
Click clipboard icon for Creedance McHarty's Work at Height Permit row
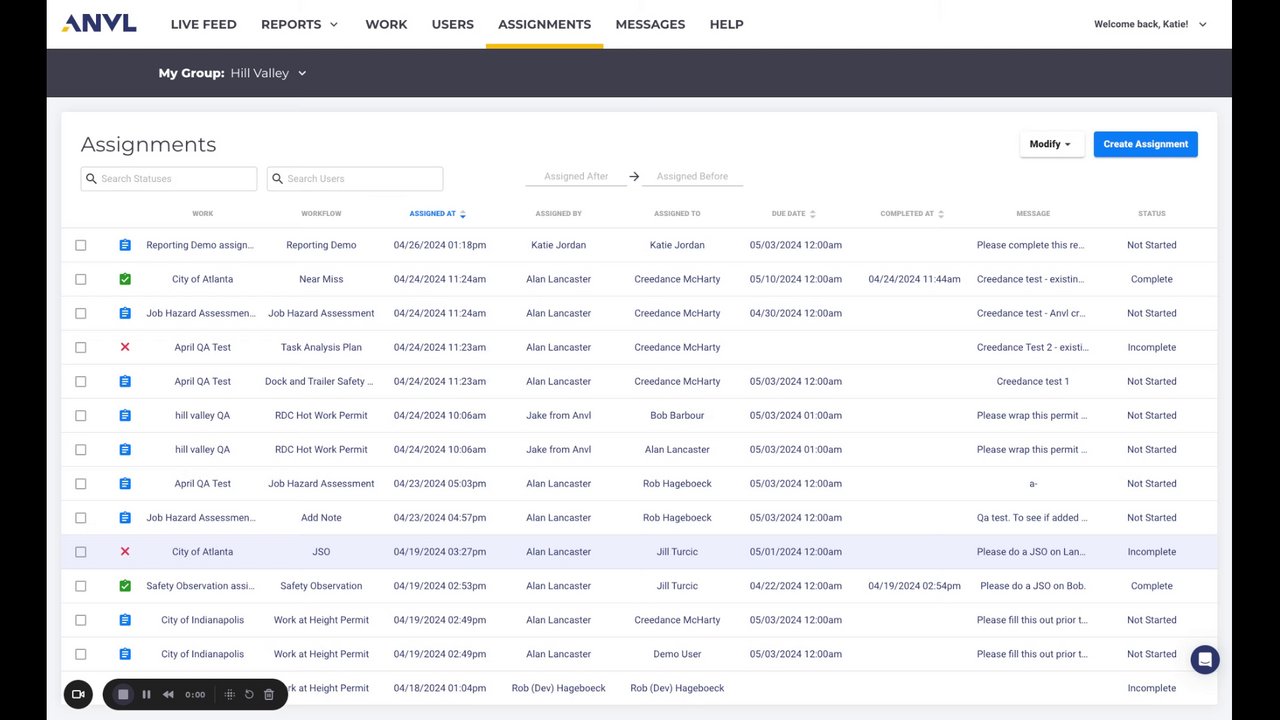(125, 620)
